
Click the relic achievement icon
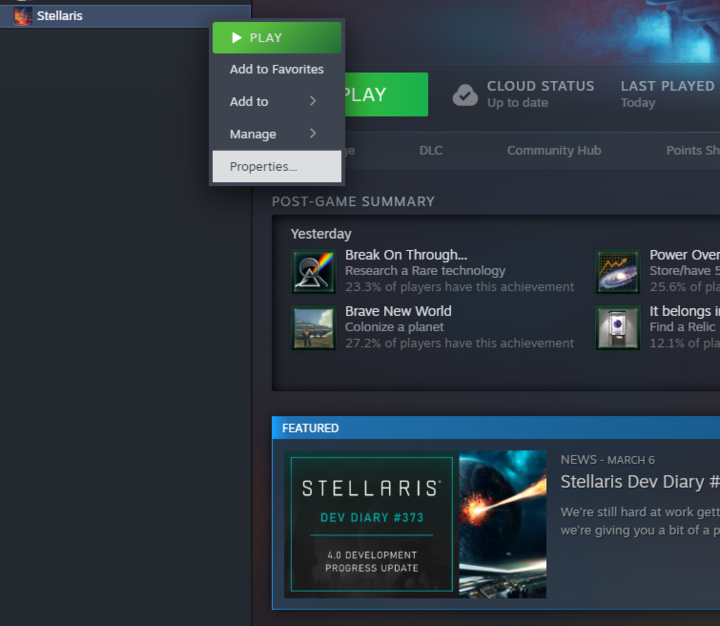617,328
